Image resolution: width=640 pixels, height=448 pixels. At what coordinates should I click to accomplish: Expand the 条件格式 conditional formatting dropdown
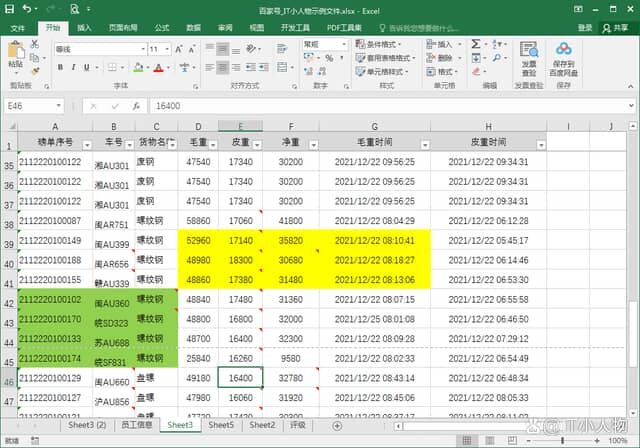click(380, 45)
